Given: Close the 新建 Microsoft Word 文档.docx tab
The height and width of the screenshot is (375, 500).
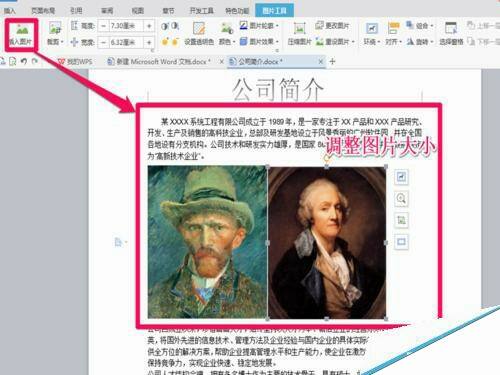Looking at the screenshot, I should (x=222, y=62).
